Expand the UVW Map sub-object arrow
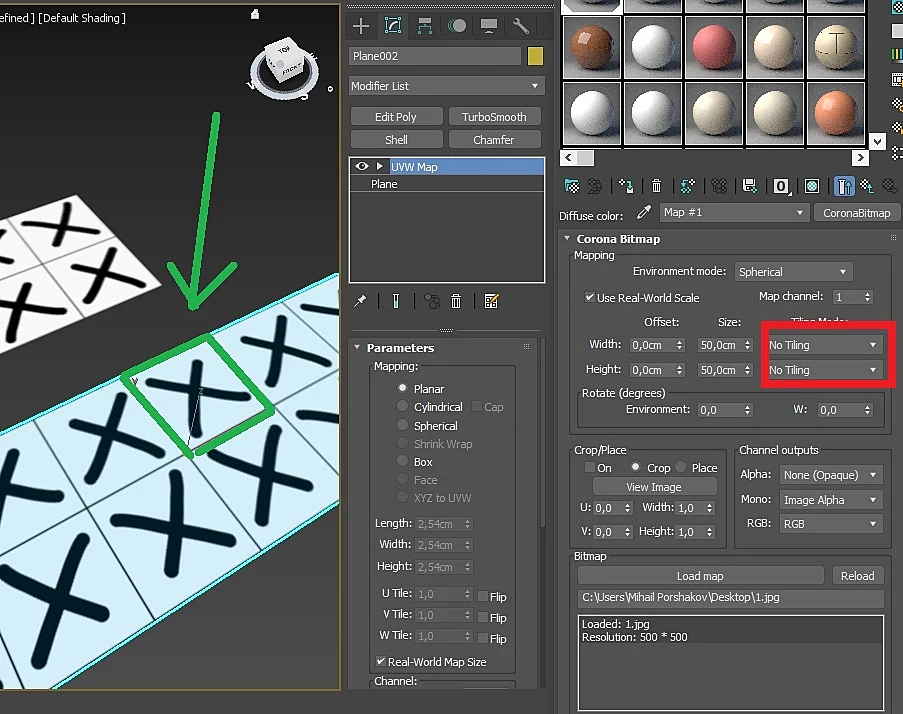Screen dimensions: 903x714 pos(380,166)
